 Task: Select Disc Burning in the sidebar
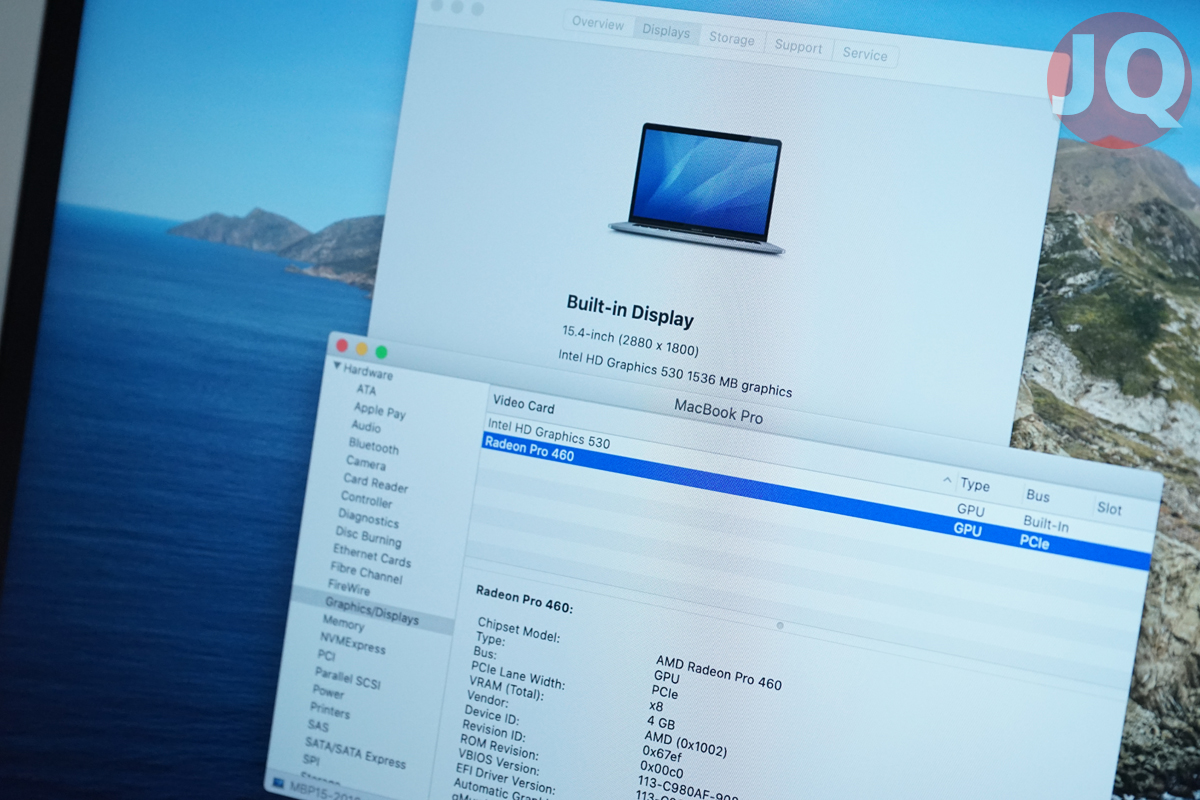coord(368,536)
